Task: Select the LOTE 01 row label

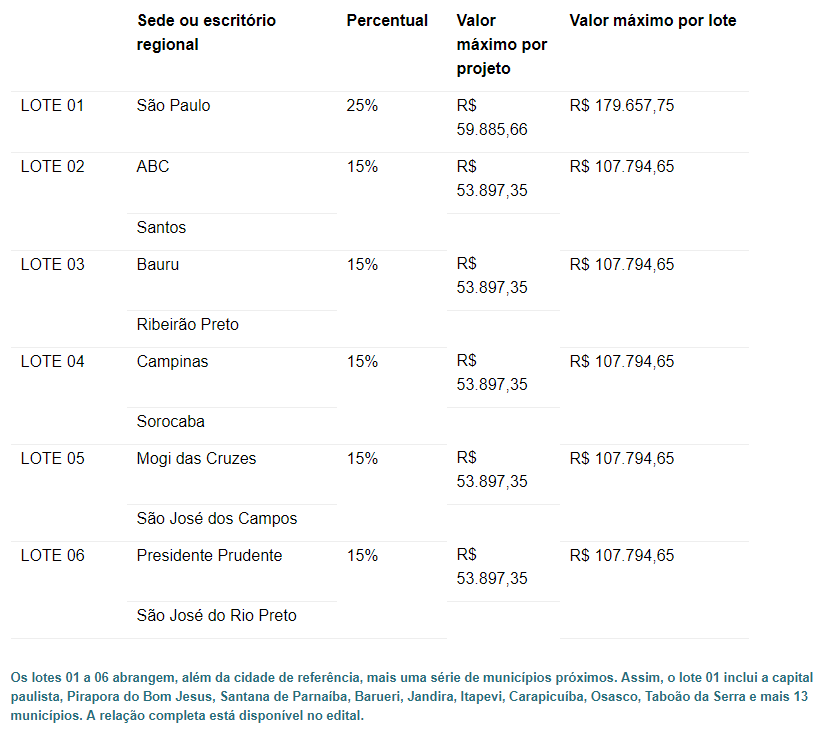Action: click(52, 106)
